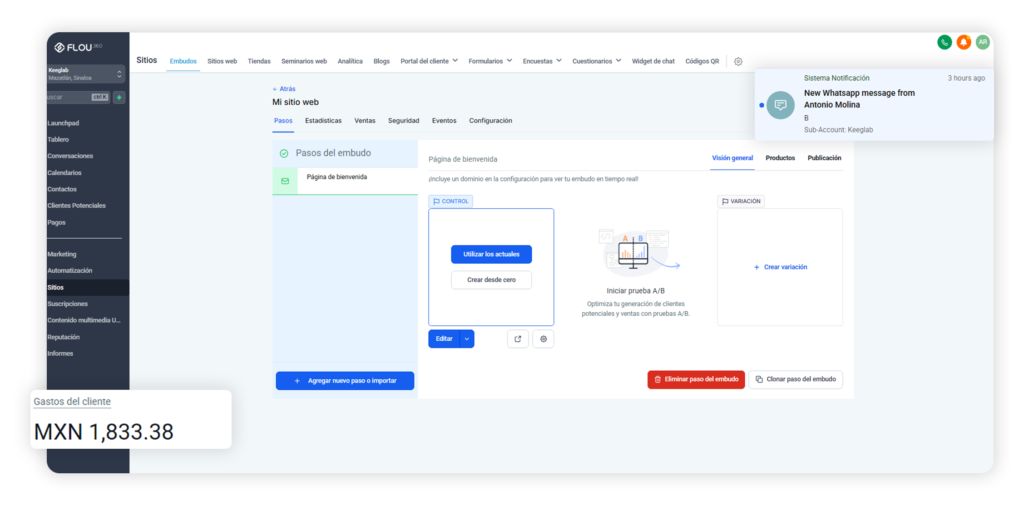This screenshot has width=1024, height=530.
Task: Open the Keeglab sub-account switcher
Action: 87,73
